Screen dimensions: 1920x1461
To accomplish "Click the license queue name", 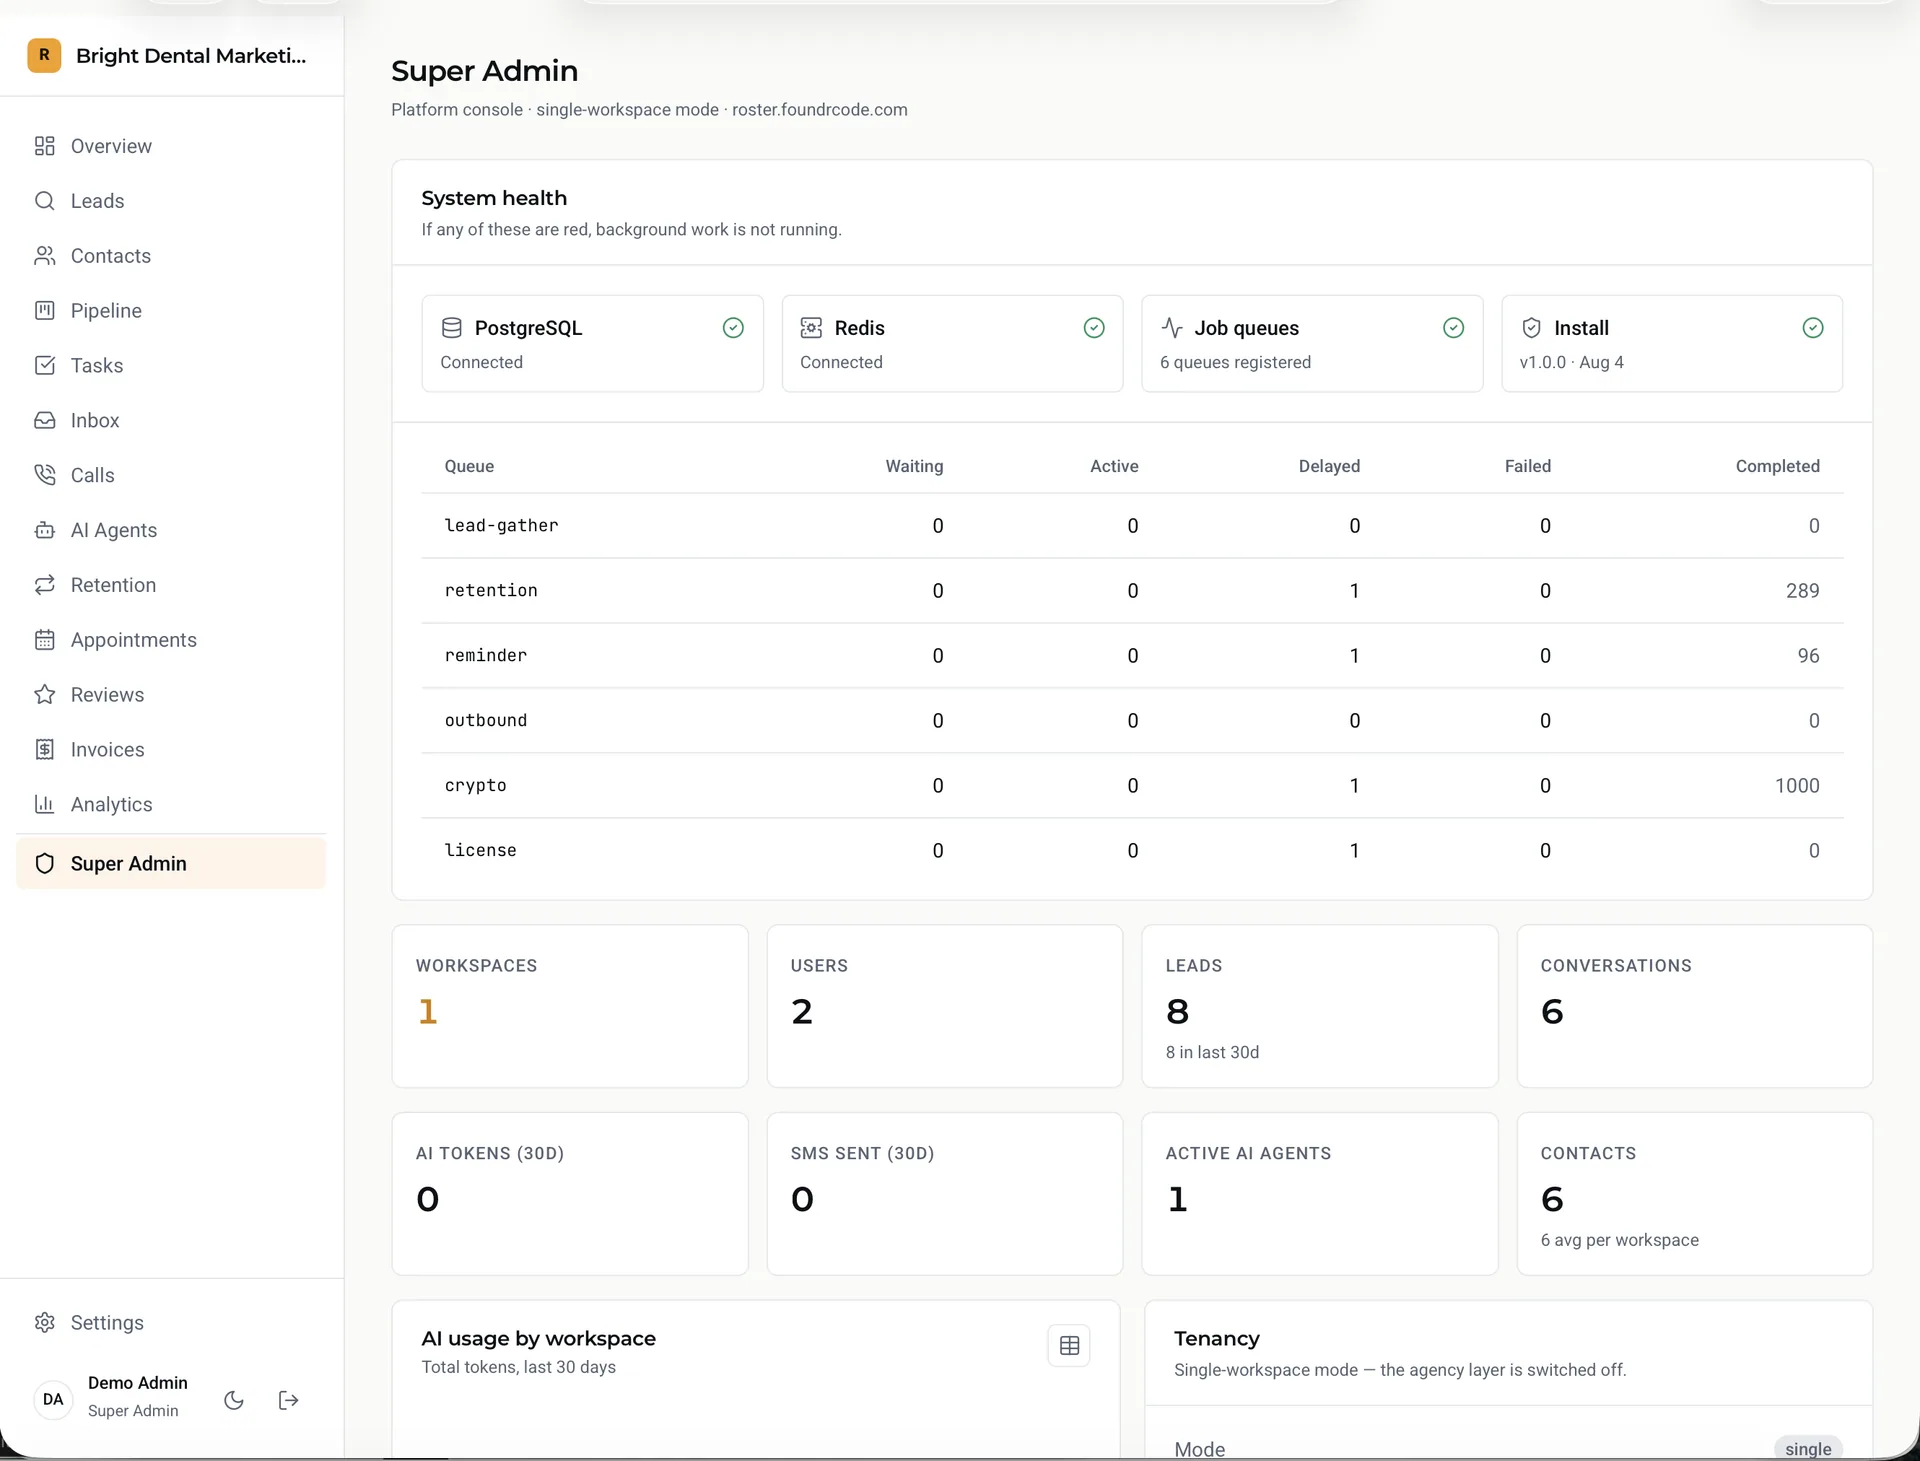I will point(480,850).
